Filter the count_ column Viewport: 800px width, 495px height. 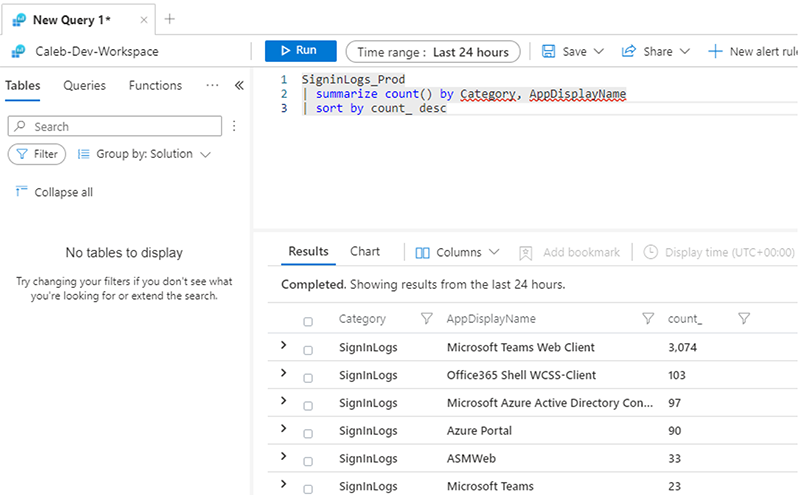click(x=744, y=318)
